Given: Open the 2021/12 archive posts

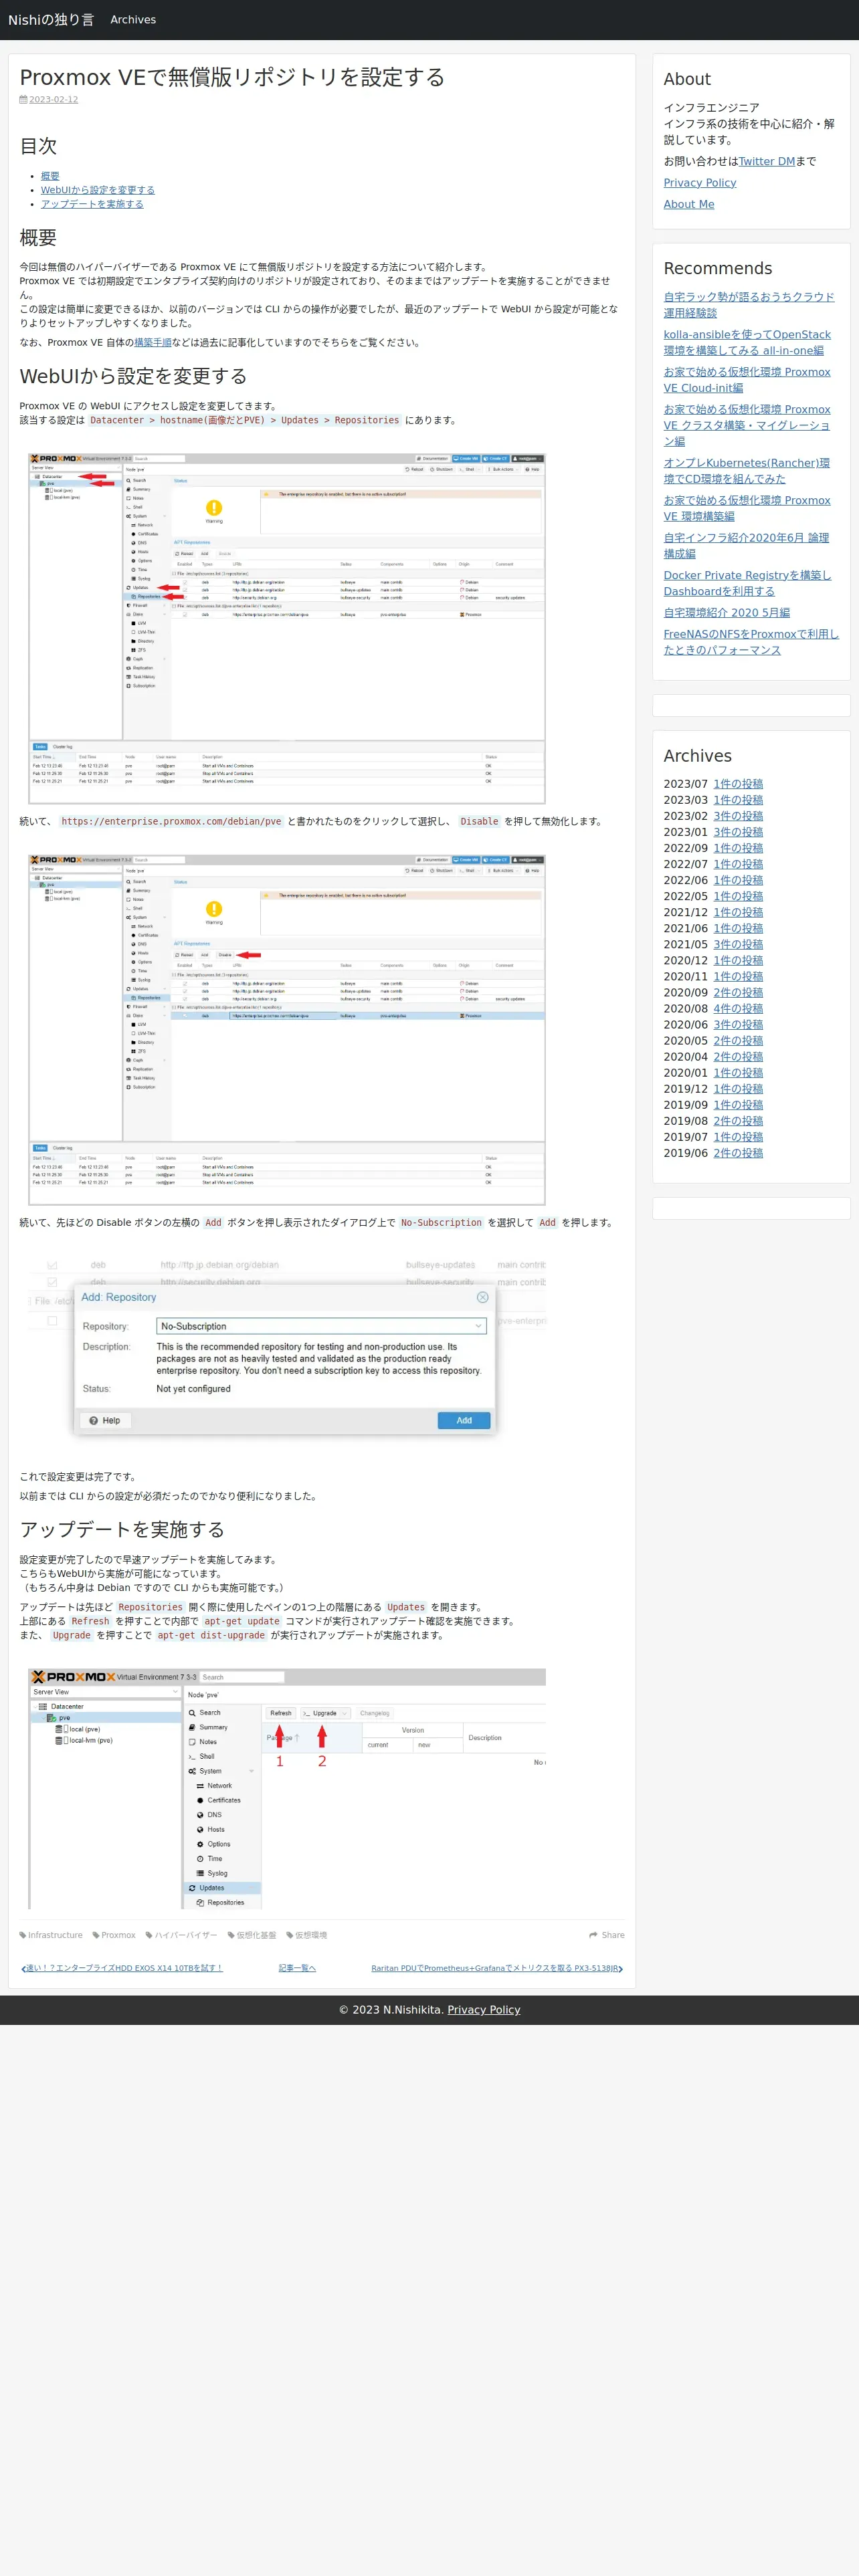Looking at the screenshot, I should [x=738, y=912].
